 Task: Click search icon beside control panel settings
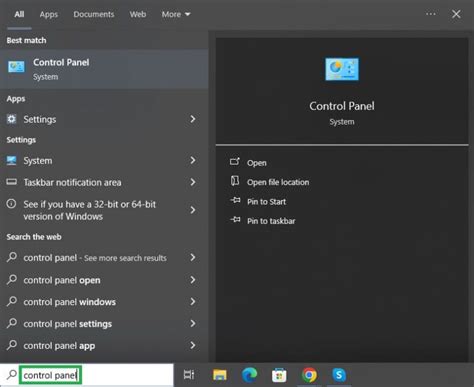pyautogui.click(x=12, y=323)
